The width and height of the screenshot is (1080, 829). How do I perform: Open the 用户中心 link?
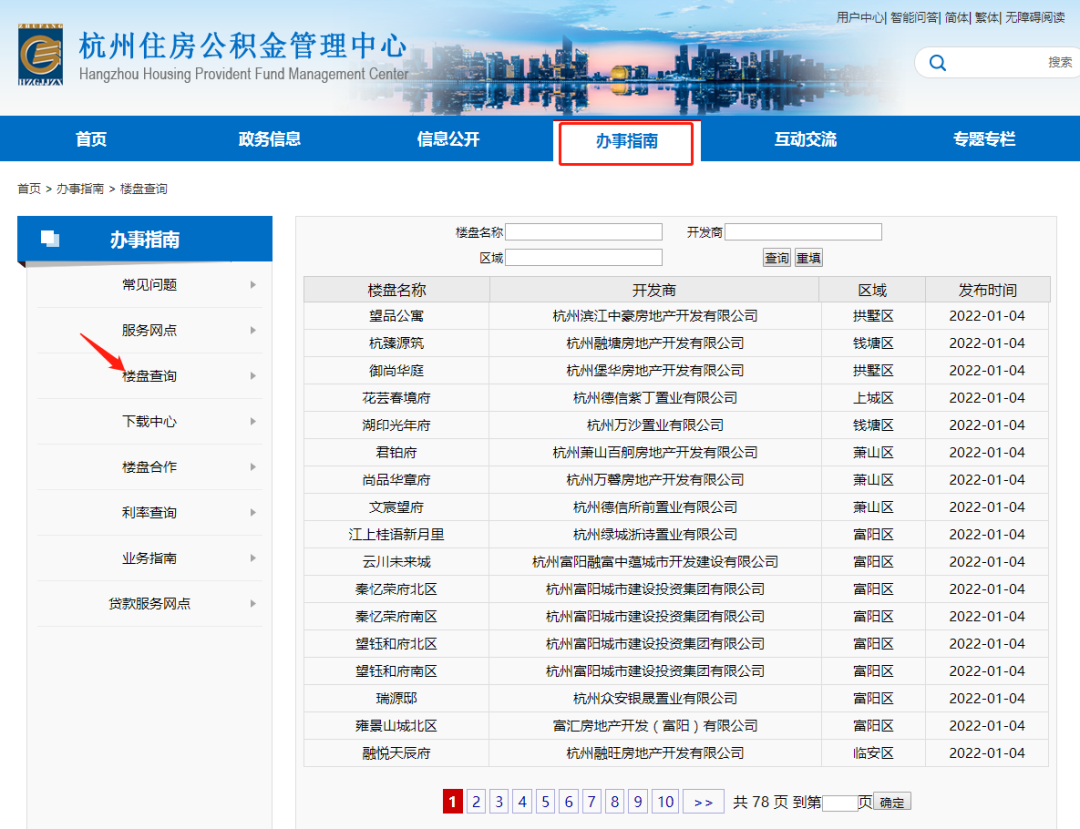(859, 17)
